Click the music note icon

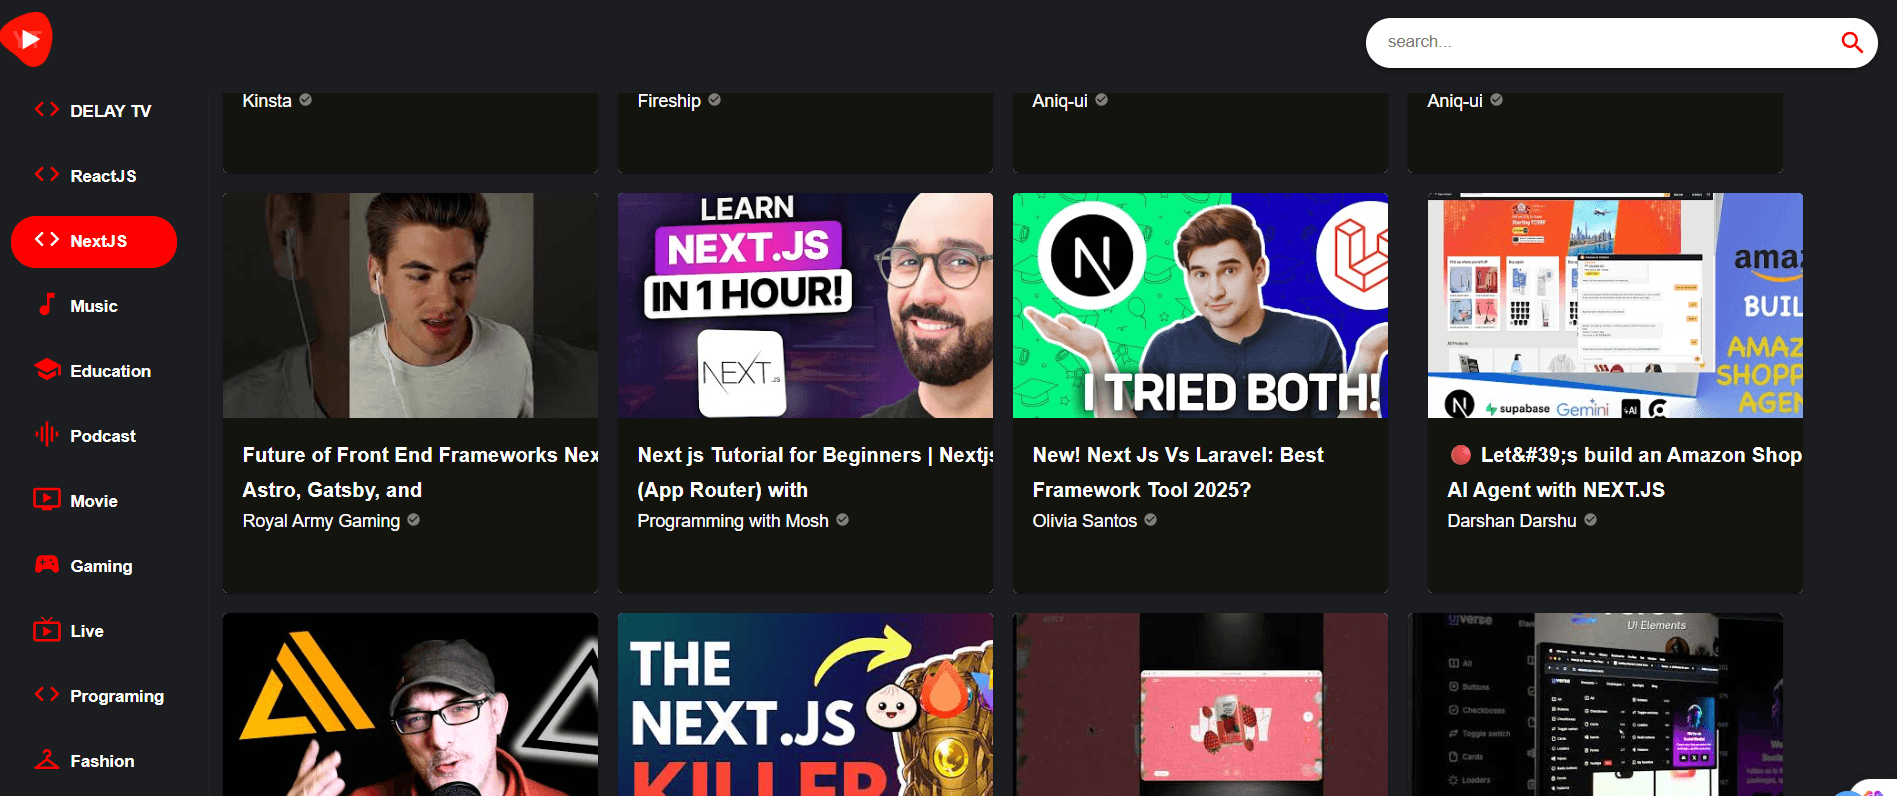click(47, 304)
